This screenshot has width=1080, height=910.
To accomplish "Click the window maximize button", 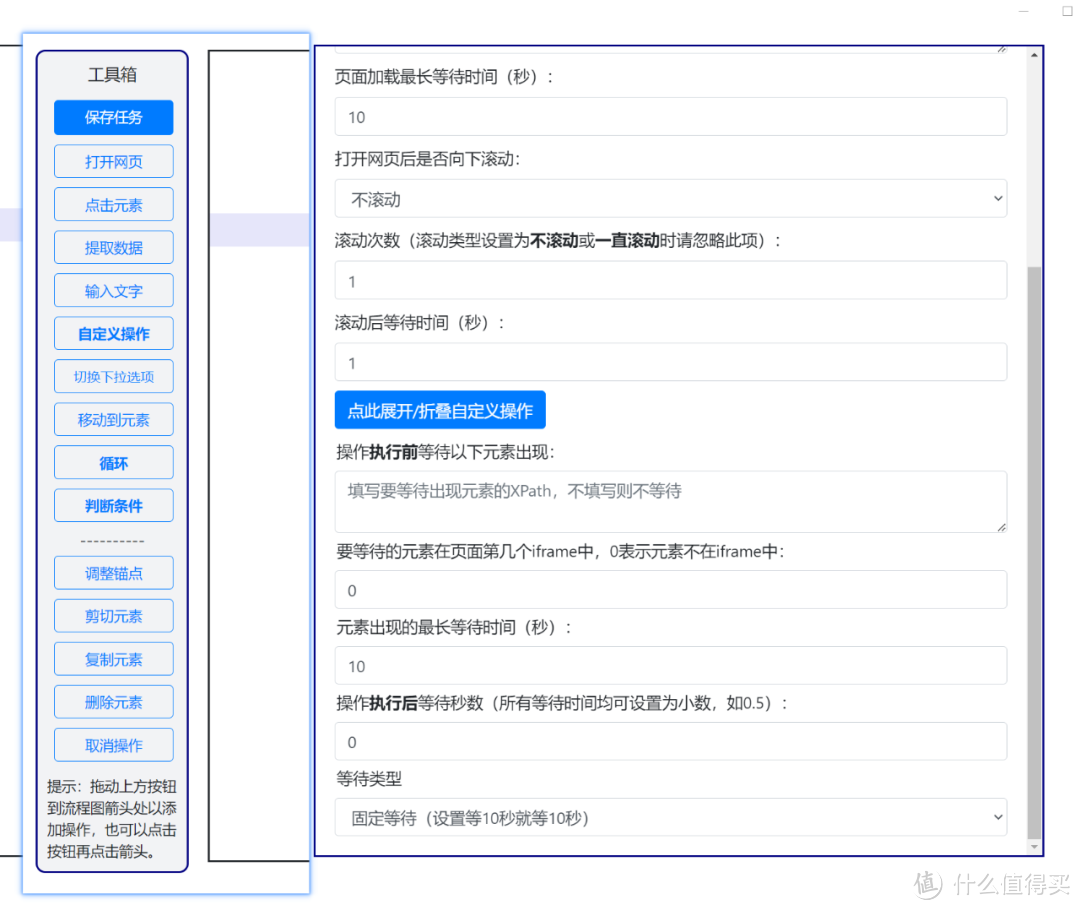I will click(1067, 10).
